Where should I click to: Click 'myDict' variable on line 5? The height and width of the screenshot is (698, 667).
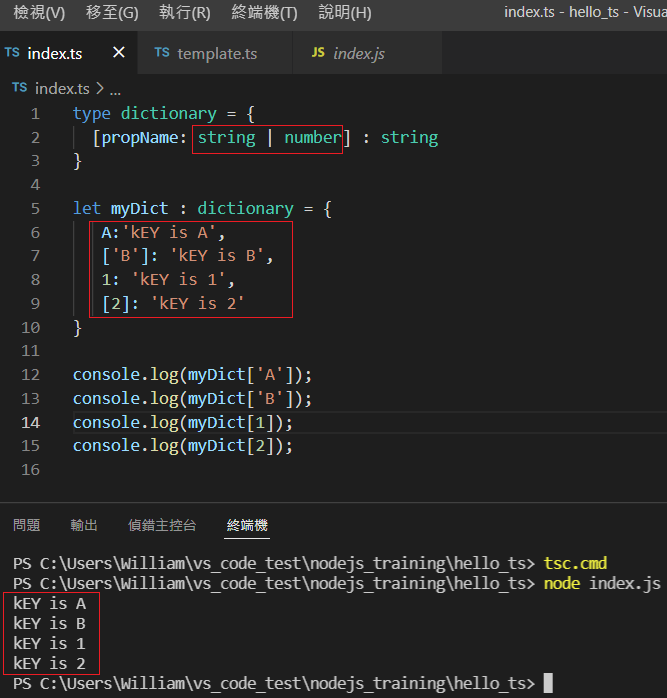[140, 208]
